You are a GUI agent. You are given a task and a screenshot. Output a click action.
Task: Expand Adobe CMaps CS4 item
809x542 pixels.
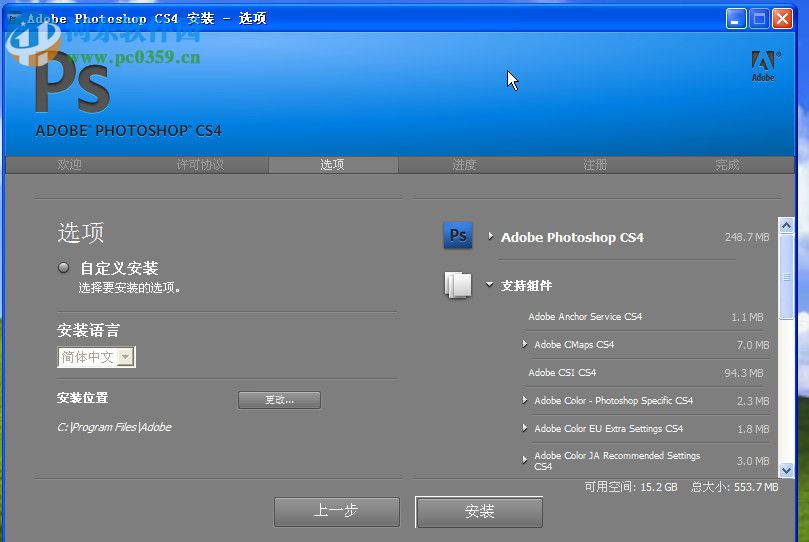point(525,344)
